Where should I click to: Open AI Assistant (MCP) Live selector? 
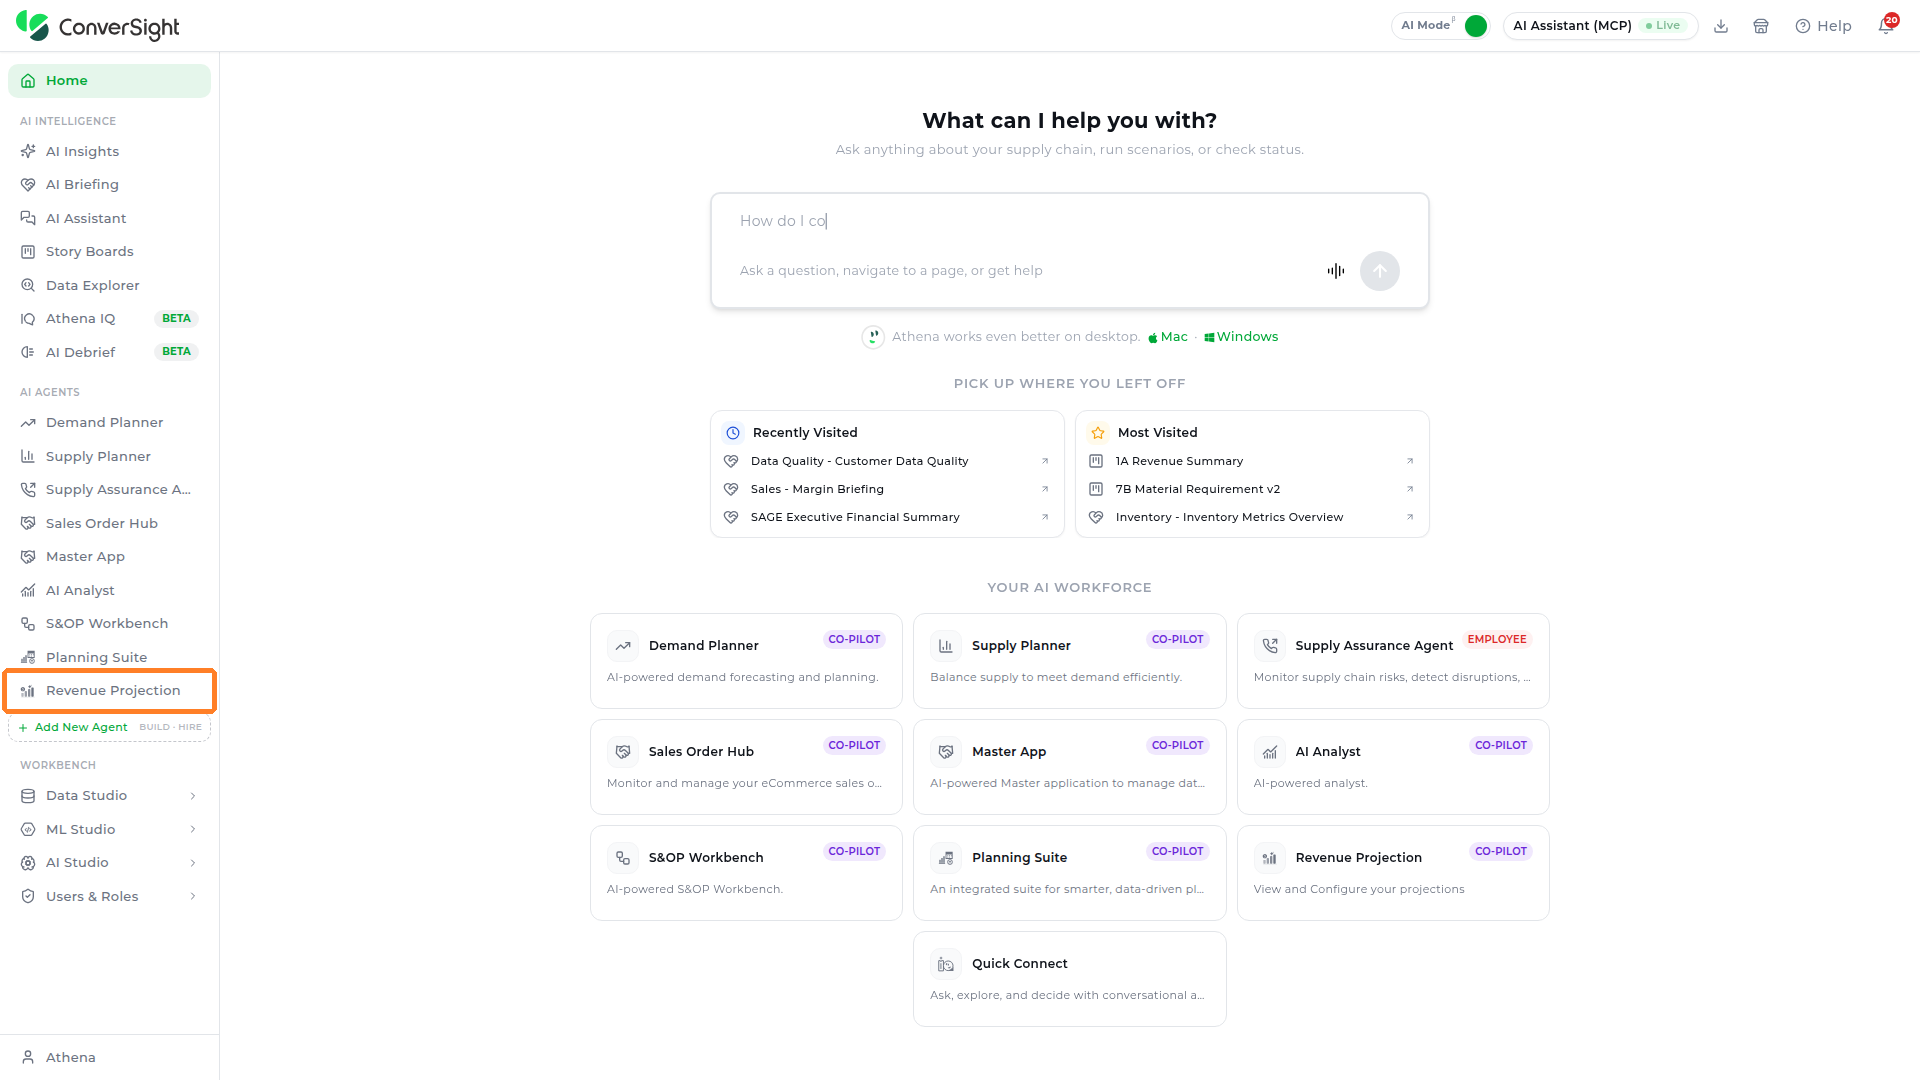[x=1600, y=26]
